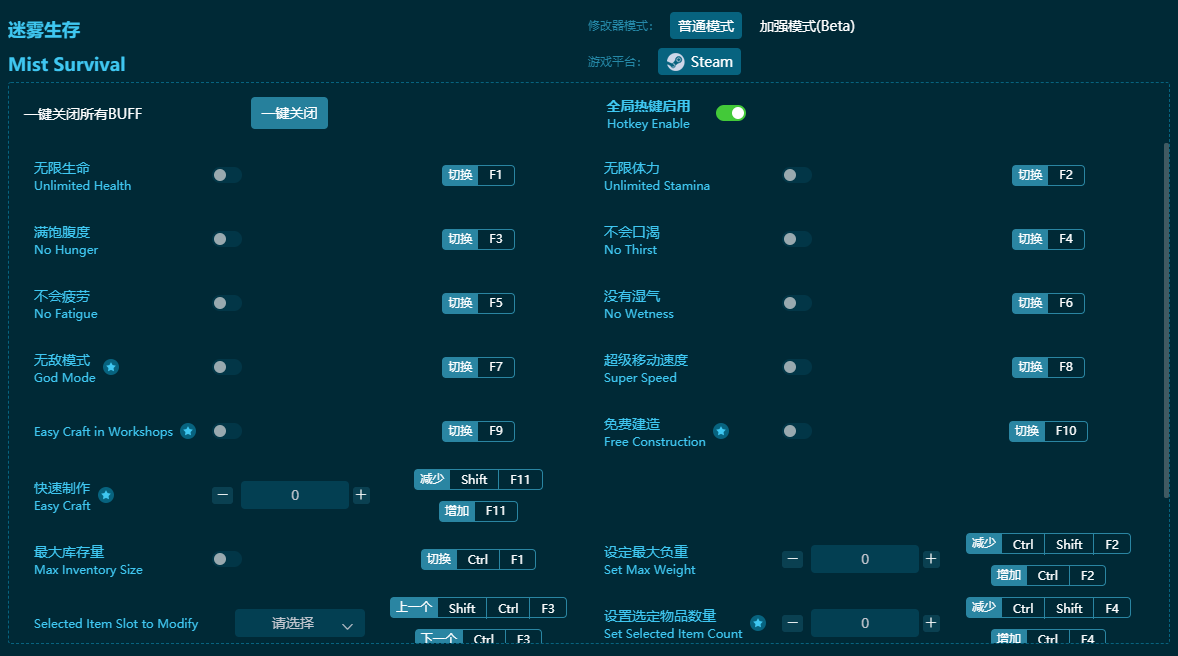Turn off the Hotkey Enable switch
Screen dimensions: 1178x656
pyautogui.click(x=731, y=113)
